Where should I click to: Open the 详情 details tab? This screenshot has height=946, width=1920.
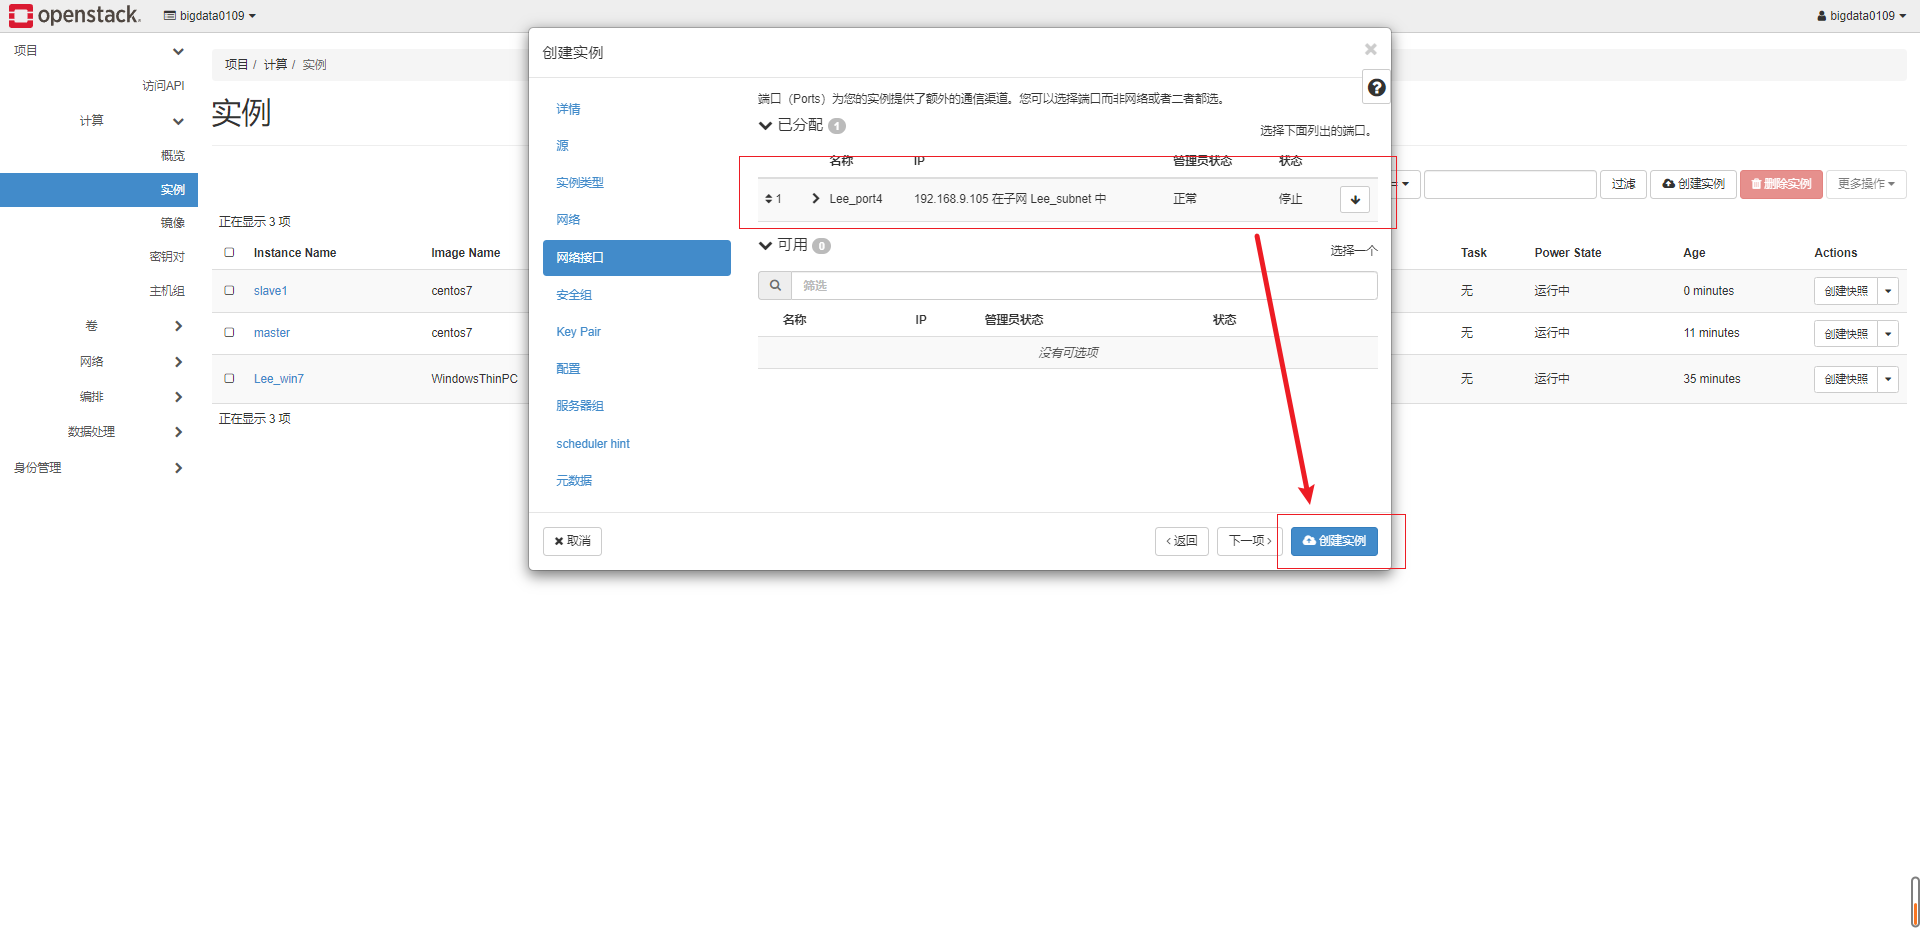click(x=568, y=109)
